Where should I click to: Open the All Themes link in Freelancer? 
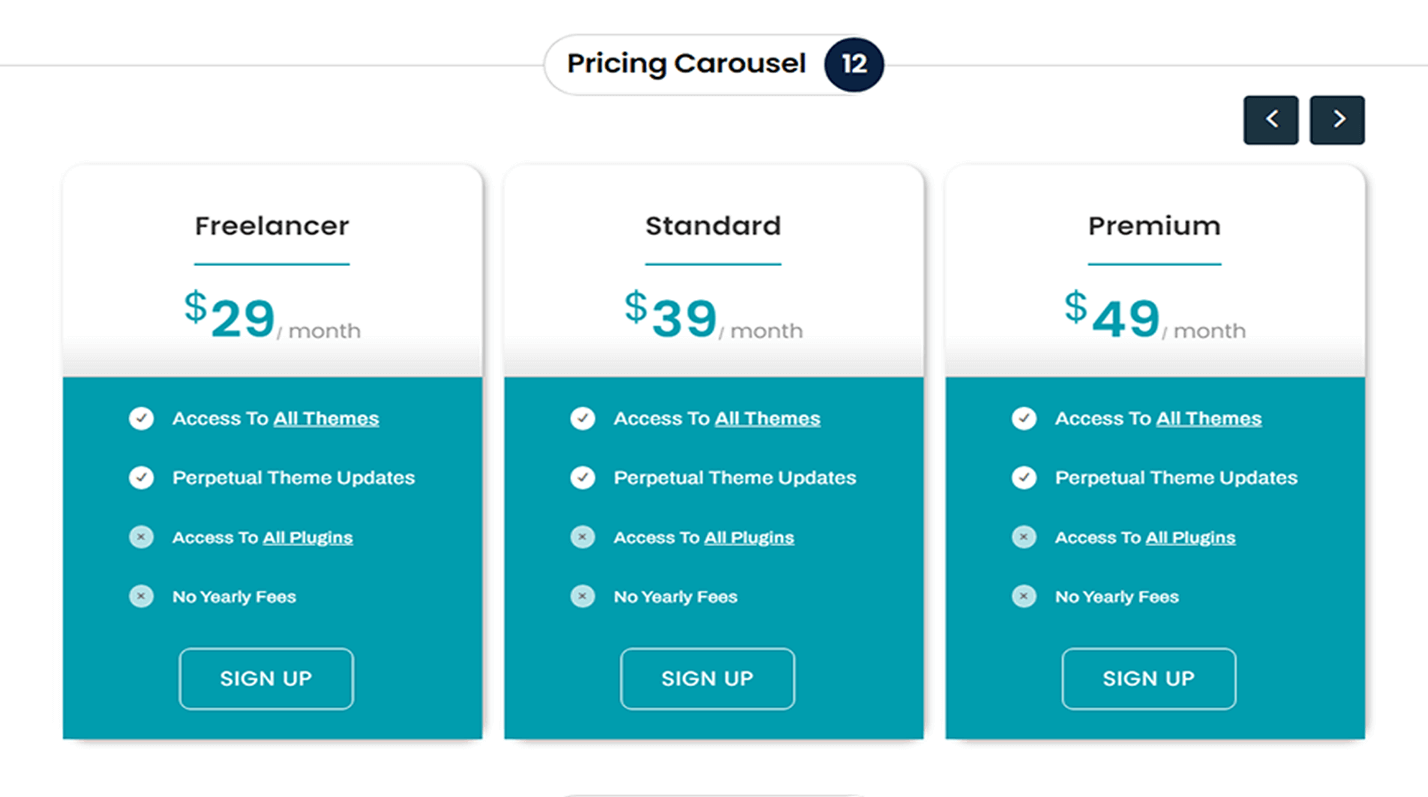click(326, 419)
